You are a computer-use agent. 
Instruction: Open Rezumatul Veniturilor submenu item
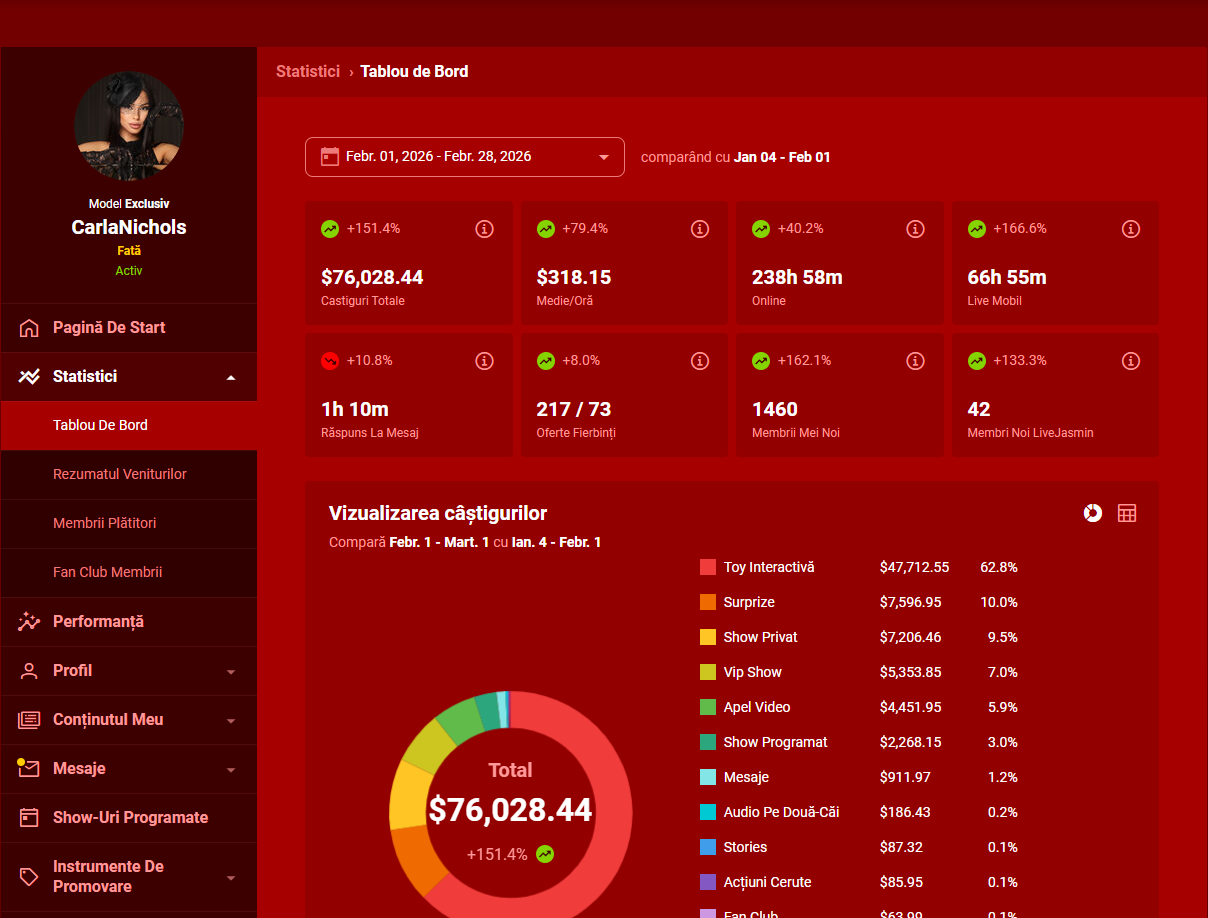click(x=129, y=475)
